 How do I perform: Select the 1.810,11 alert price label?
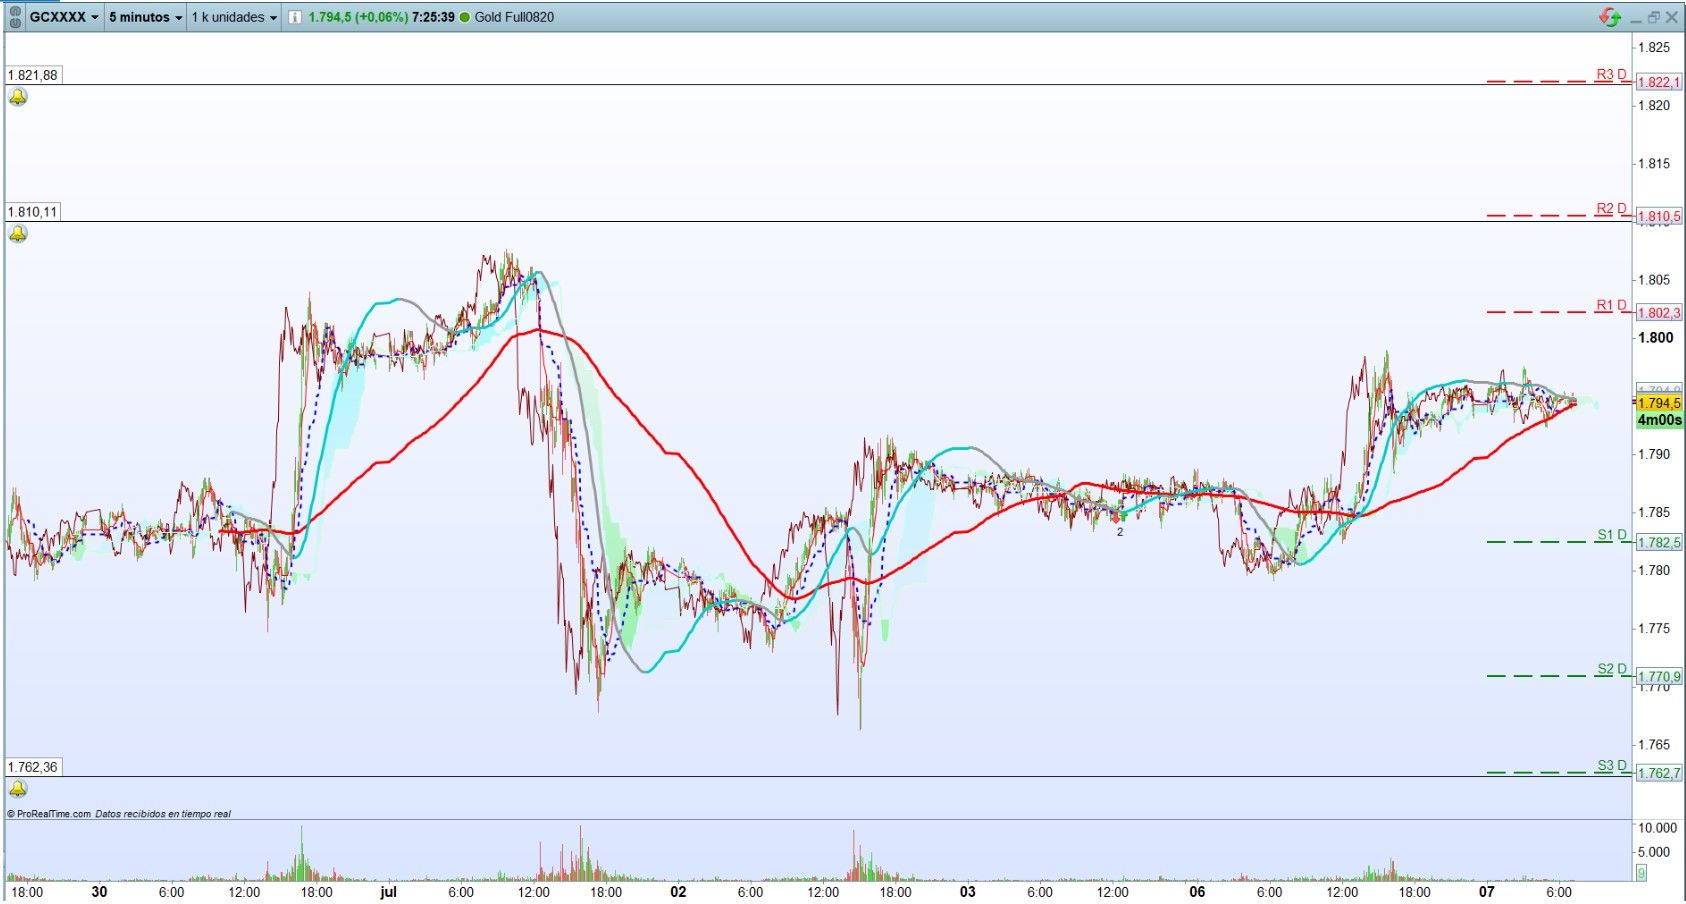click(x=33, y=212)
